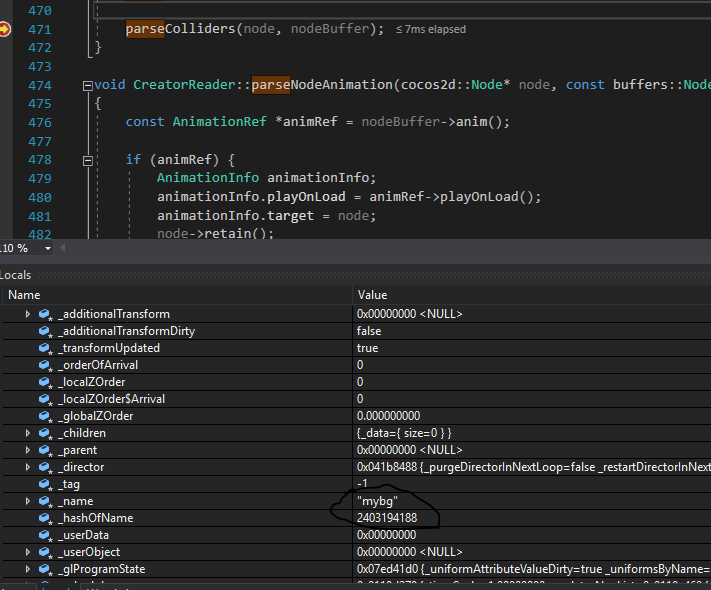Click the breakpoint marker on line 471
The height and width of the screenshot is (590, 711).
(5, 30)
